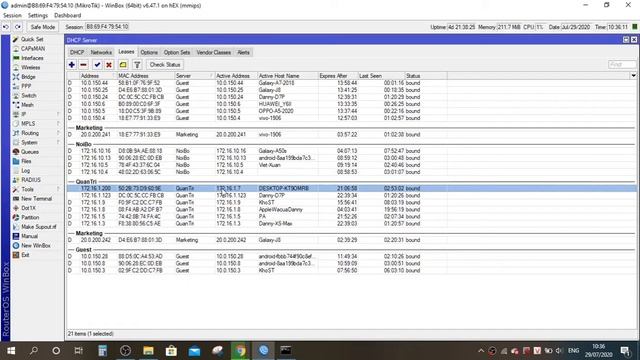This screenshot has width=640, height=360.
Task: Open PPP in sidebar
Action: point(26,86)
